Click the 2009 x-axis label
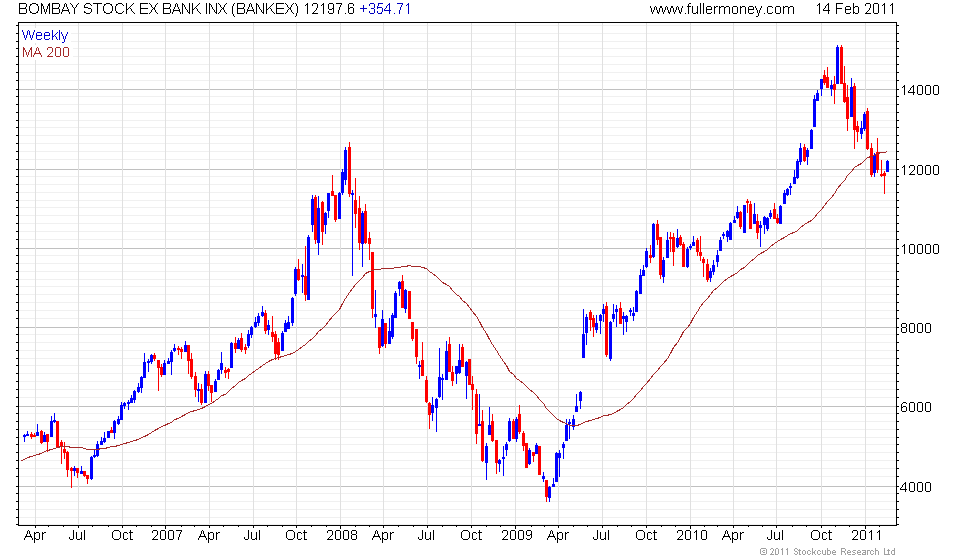The image size is (980, 560). pos(517,536)
